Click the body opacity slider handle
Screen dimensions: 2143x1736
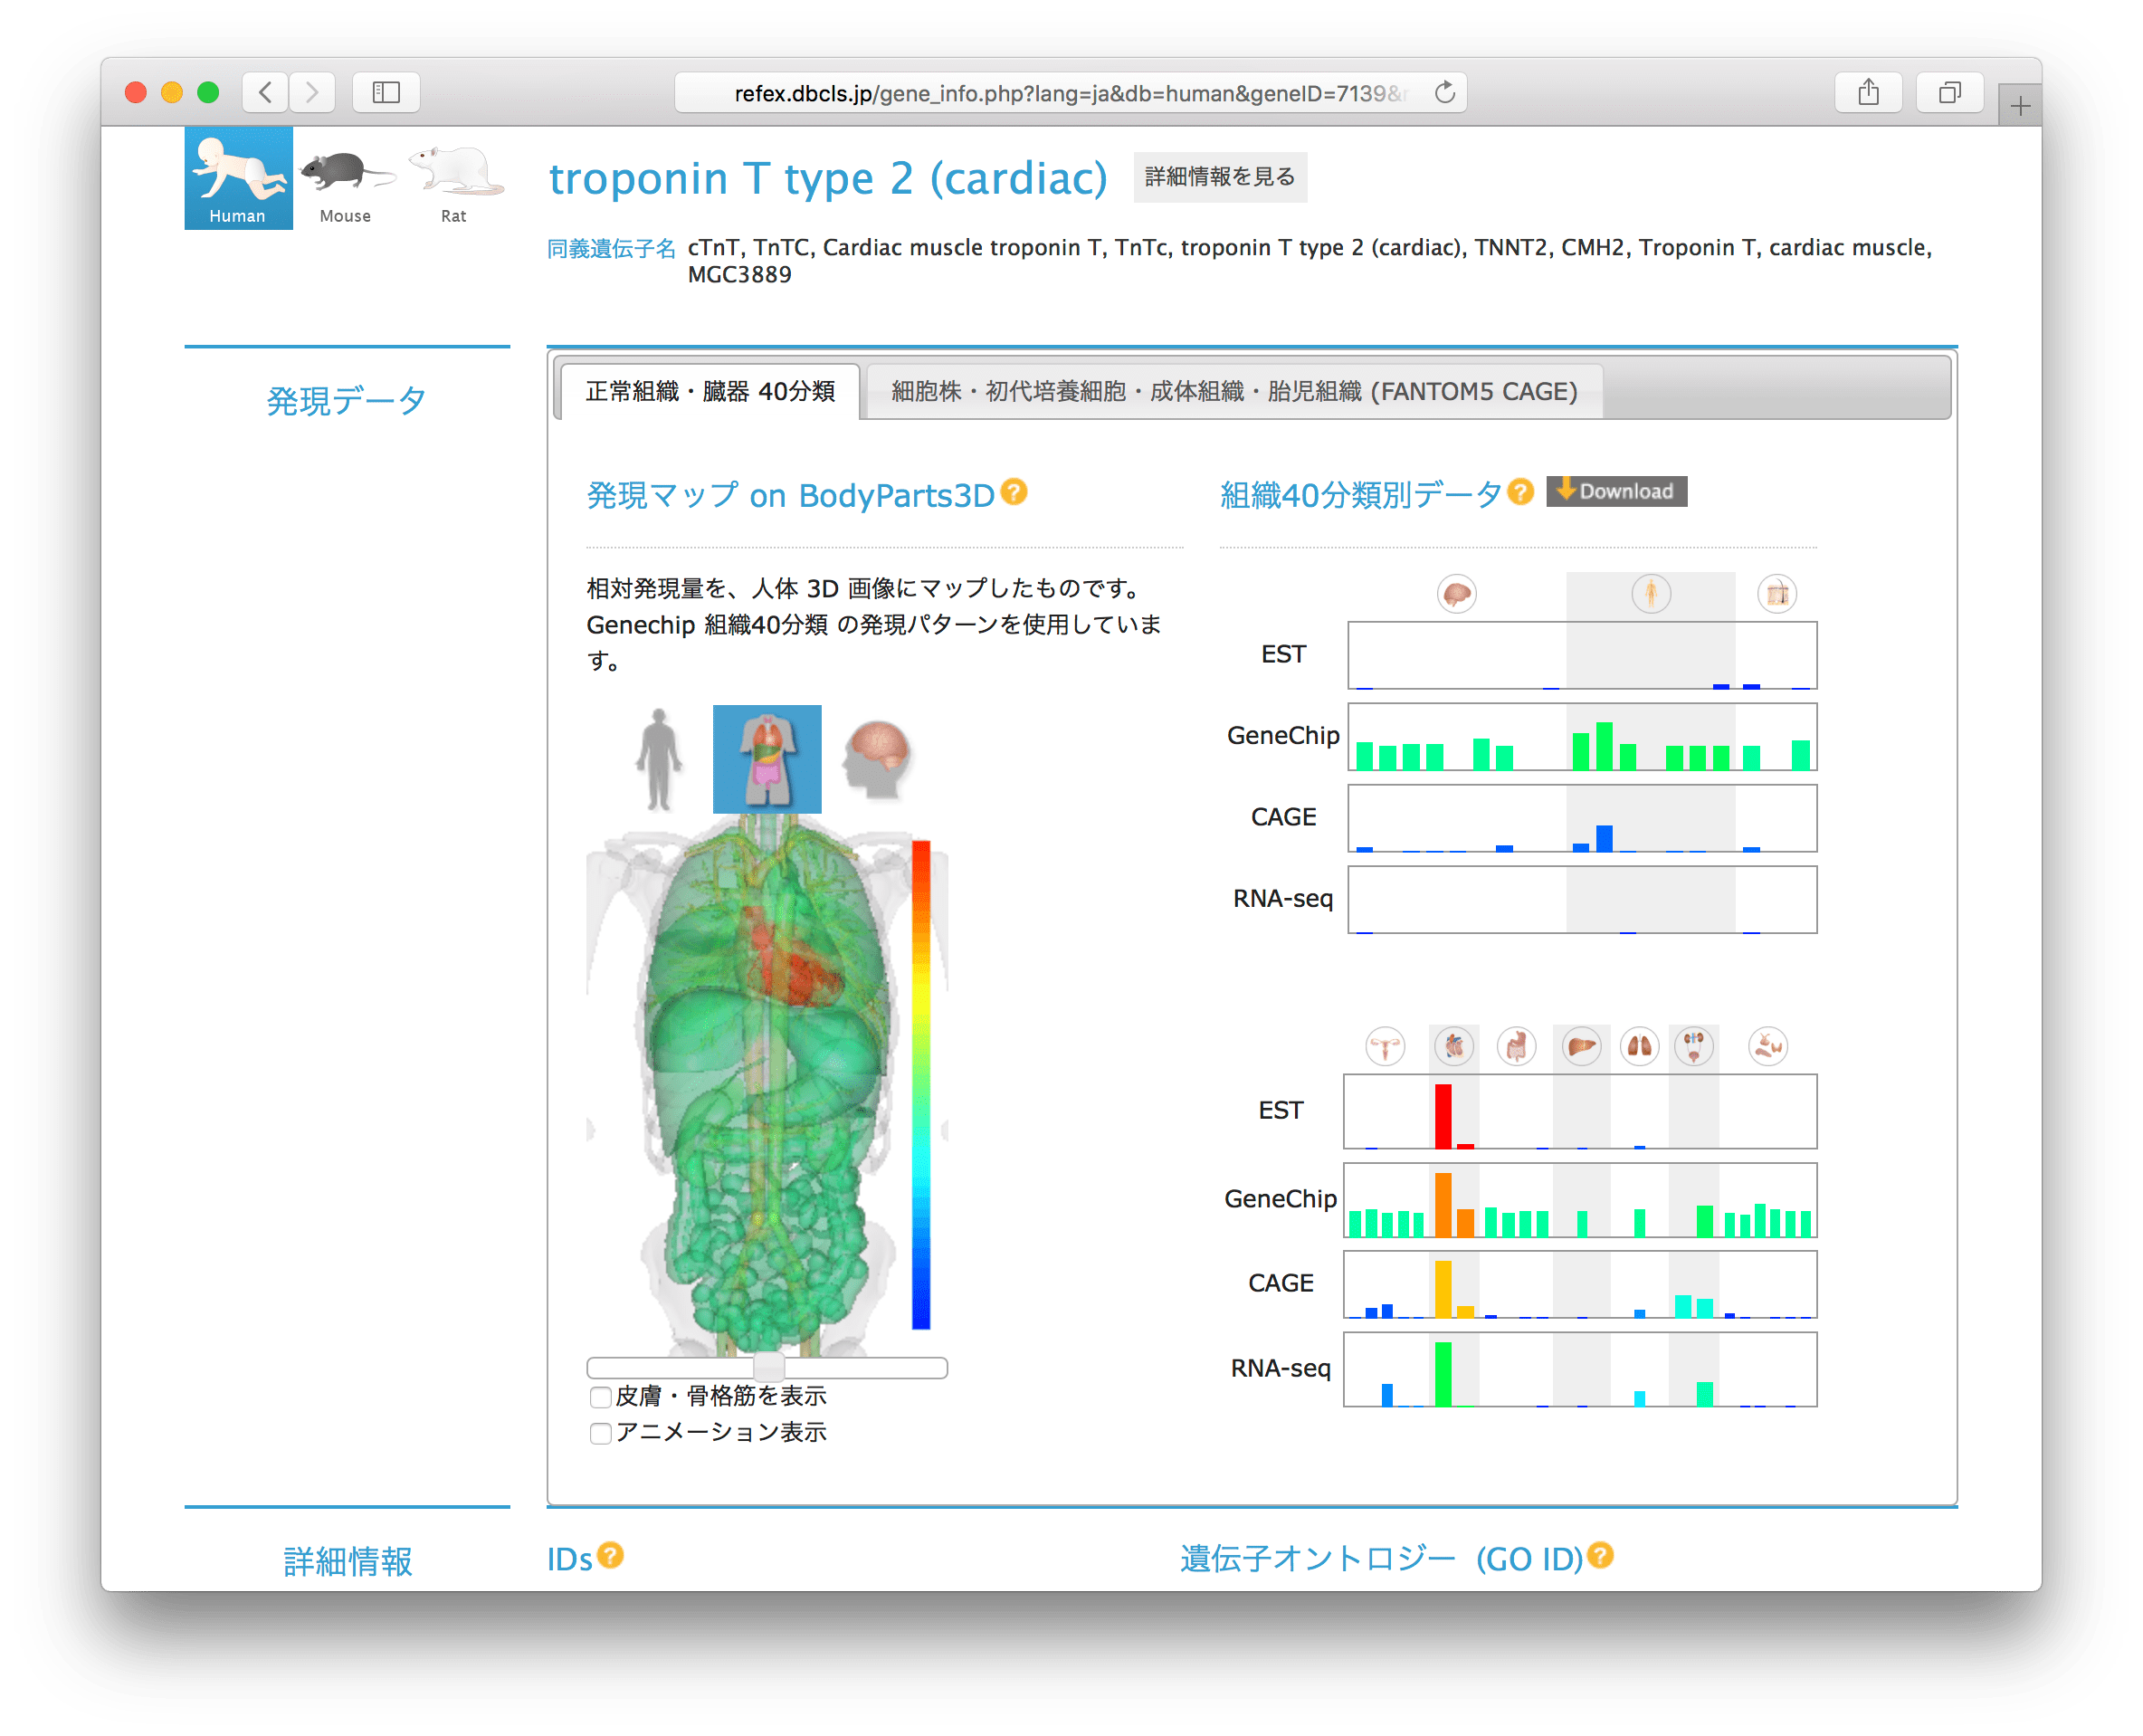[x=768, y=1367]
